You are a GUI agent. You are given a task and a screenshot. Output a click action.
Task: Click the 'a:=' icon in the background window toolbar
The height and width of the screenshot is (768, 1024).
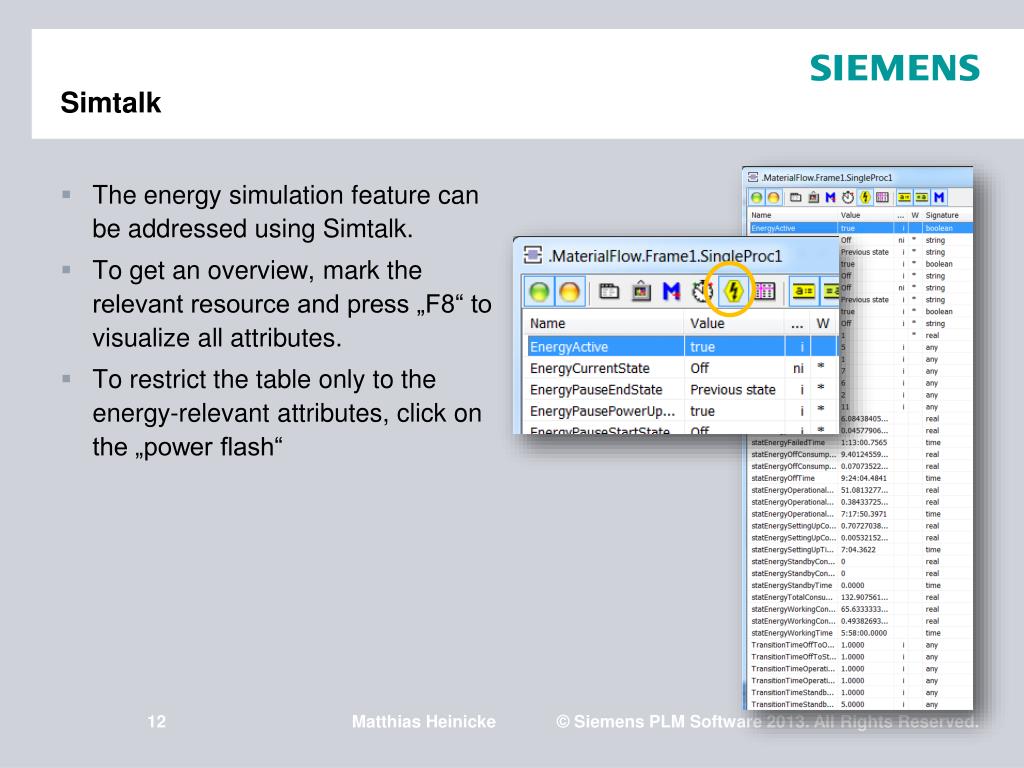904,197
